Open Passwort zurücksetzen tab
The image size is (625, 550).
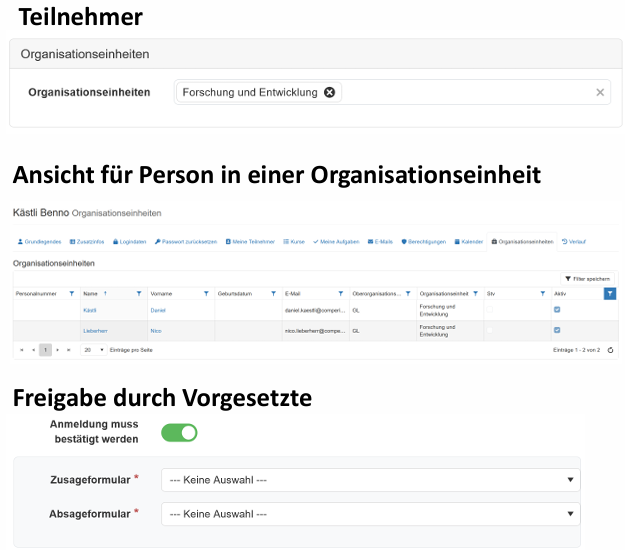click(x=186, y=242)
